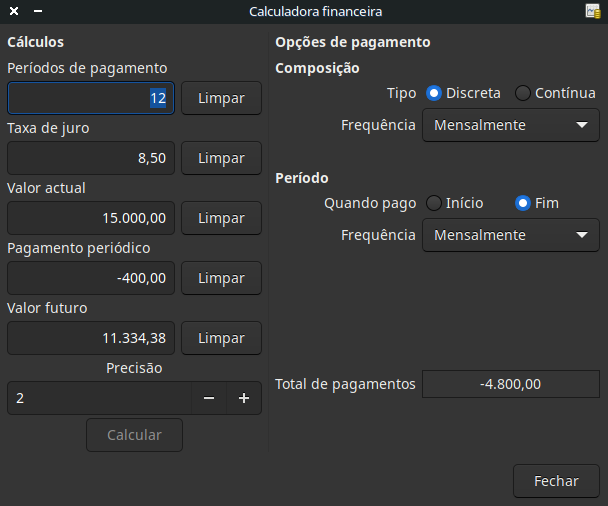Focus the Valor actual input
Viewport: 608px width, 506px height.
click(91, 218)
